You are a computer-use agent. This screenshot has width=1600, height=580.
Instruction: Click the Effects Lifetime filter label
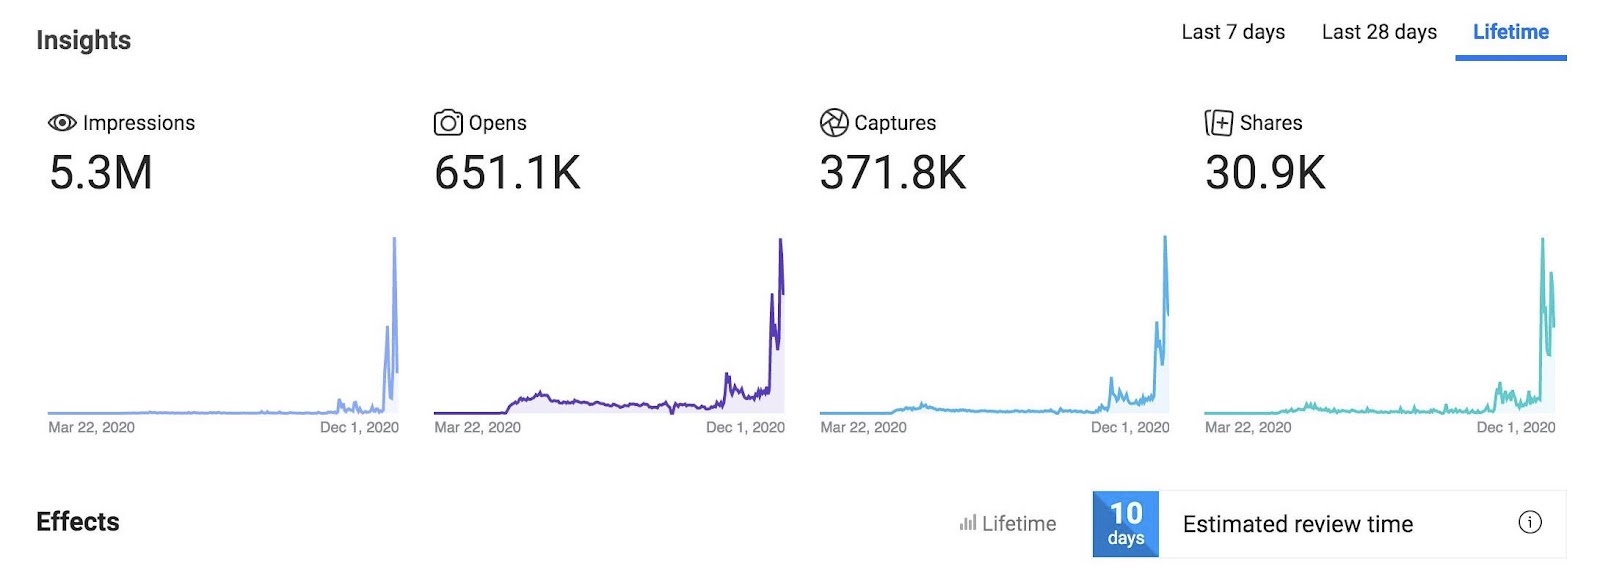coord(1019,523)
